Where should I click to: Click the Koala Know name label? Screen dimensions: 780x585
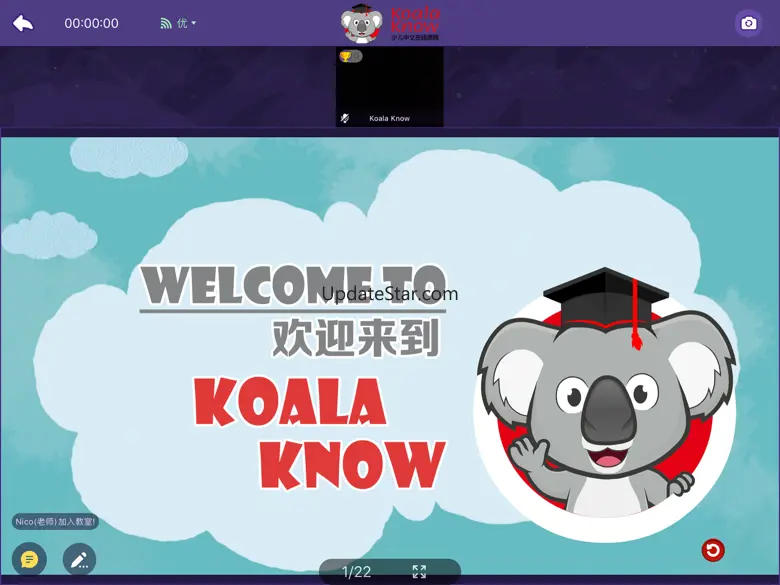click(390, 118)
